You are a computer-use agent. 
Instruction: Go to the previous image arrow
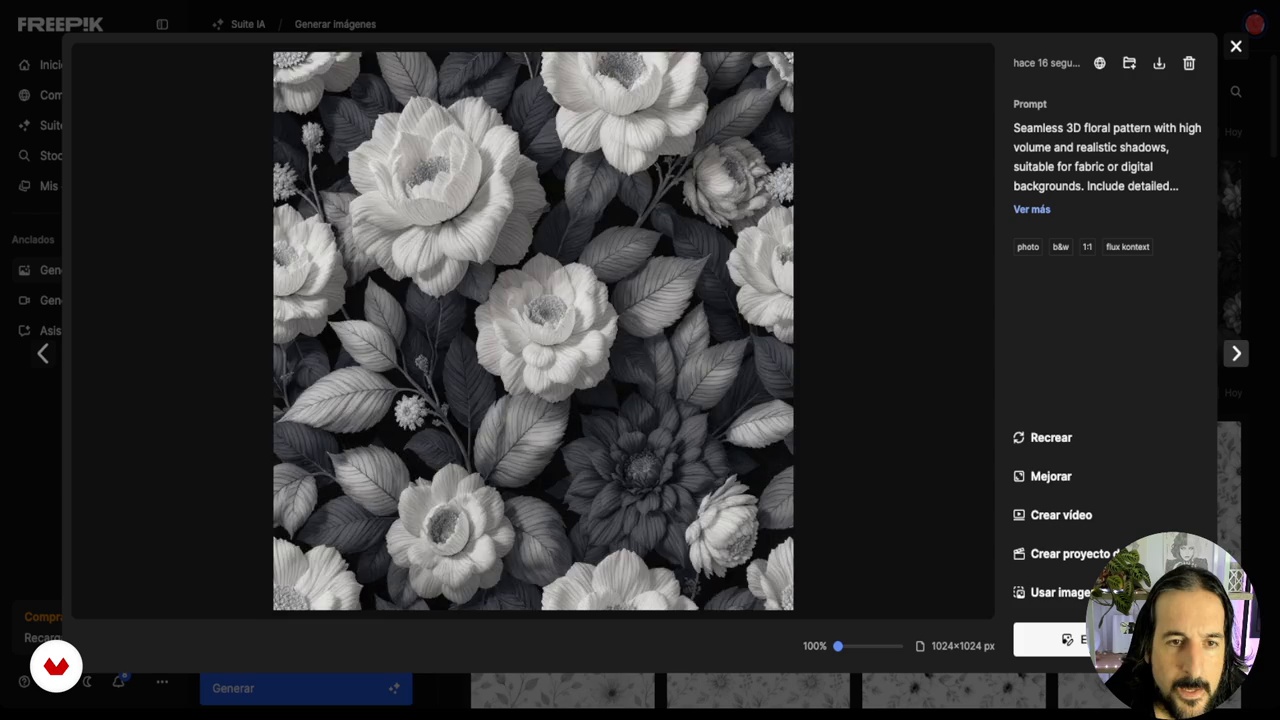(x=43, y=353)
